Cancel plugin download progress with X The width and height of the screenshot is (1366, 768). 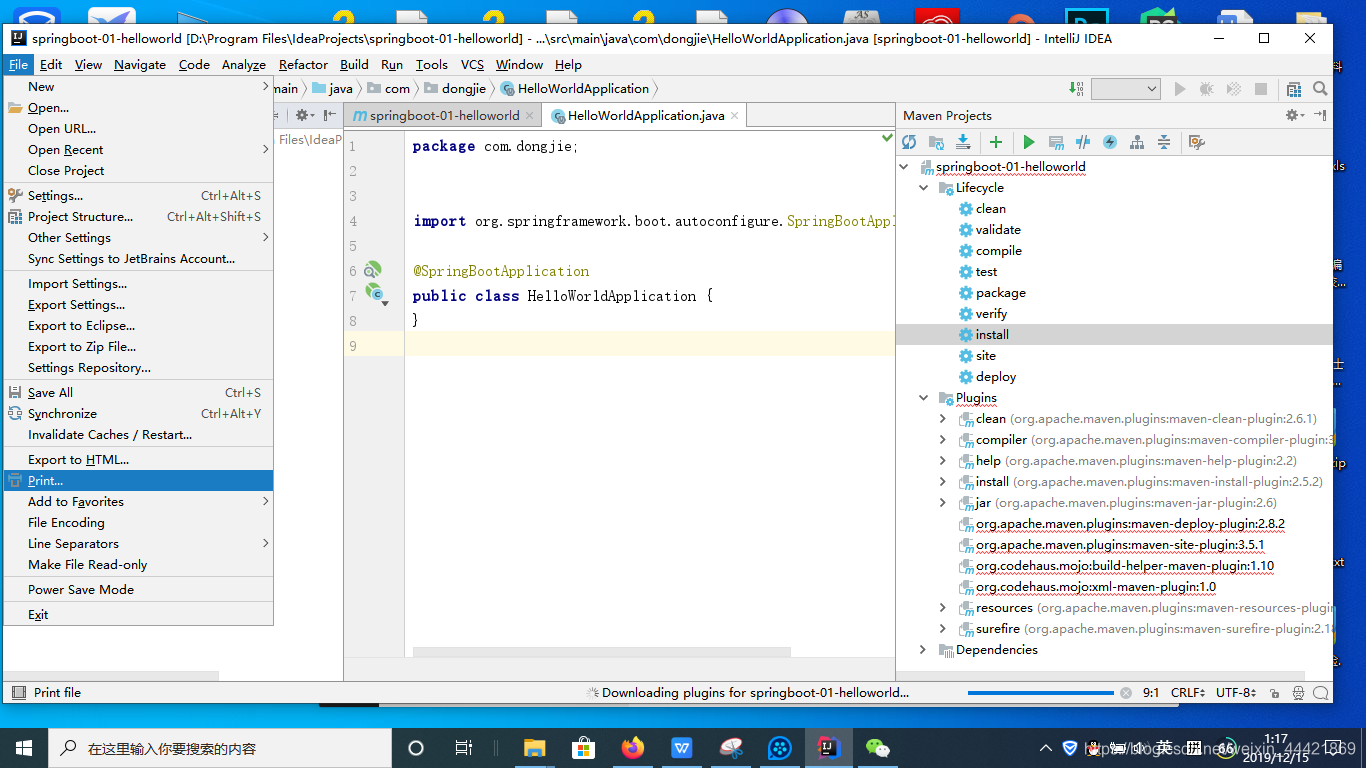(1126, 692)
